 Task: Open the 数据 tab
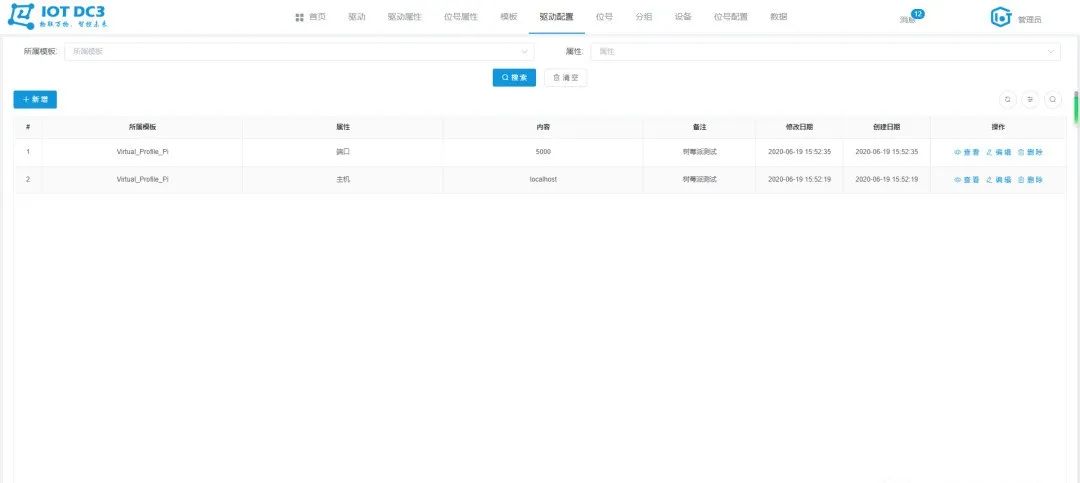778,17
